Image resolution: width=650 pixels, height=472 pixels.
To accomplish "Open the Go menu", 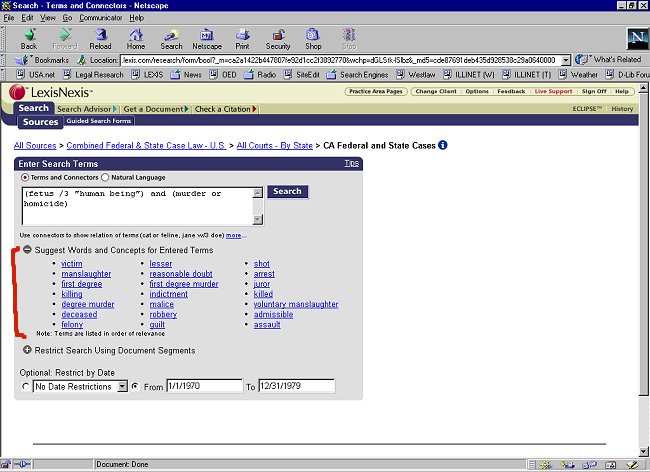I will coord(67,18).
